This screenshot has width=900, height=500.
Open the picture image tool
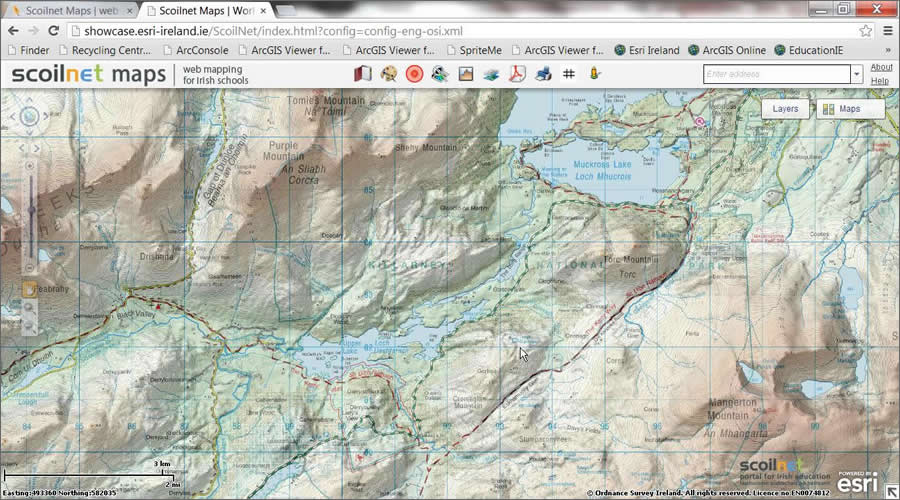coord(466,74)
